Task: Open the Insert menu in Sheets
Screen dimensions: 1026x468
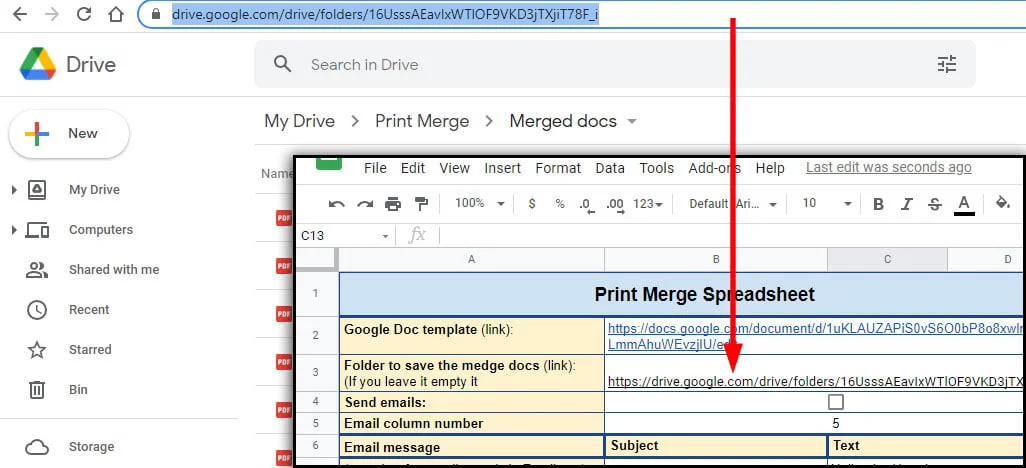Action: pyautogui.click(x=503, y=168)
